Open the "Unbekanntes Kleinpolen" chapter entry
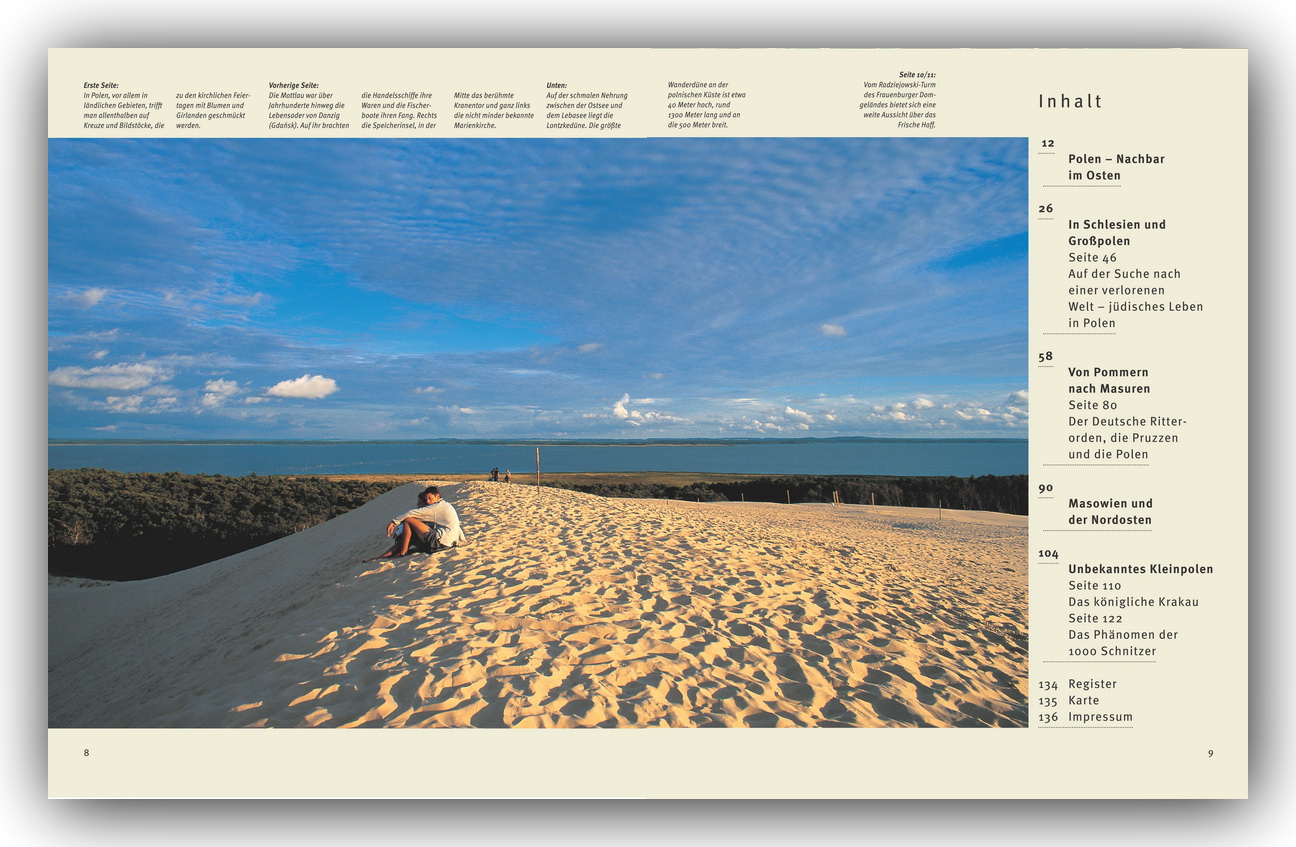 [x=1140, y=569]
